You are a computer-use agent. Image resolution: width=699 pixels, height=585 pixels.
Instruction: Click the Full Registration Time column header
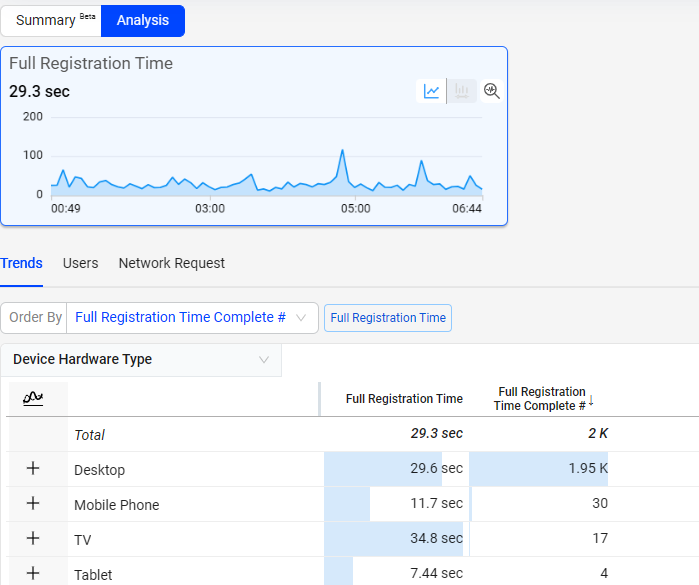tap(404, 399)
